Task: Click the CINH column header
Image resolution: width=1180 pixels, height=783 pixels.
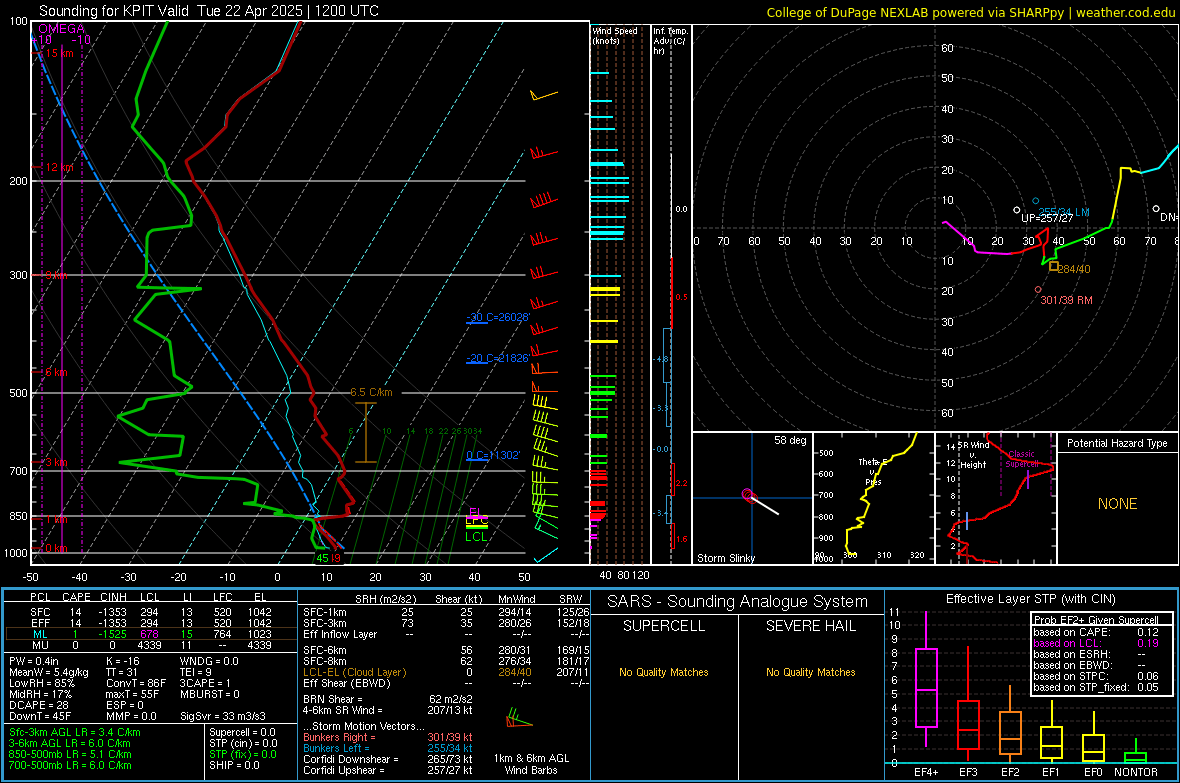Action: click(114, 597)
